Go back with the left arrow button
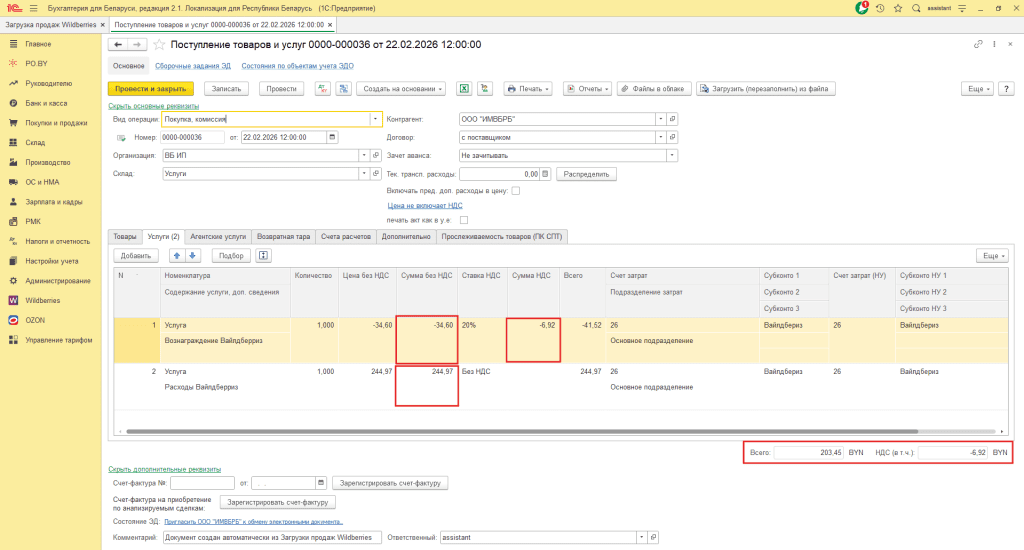This screenshot has width=1024, height=550. 117,45
